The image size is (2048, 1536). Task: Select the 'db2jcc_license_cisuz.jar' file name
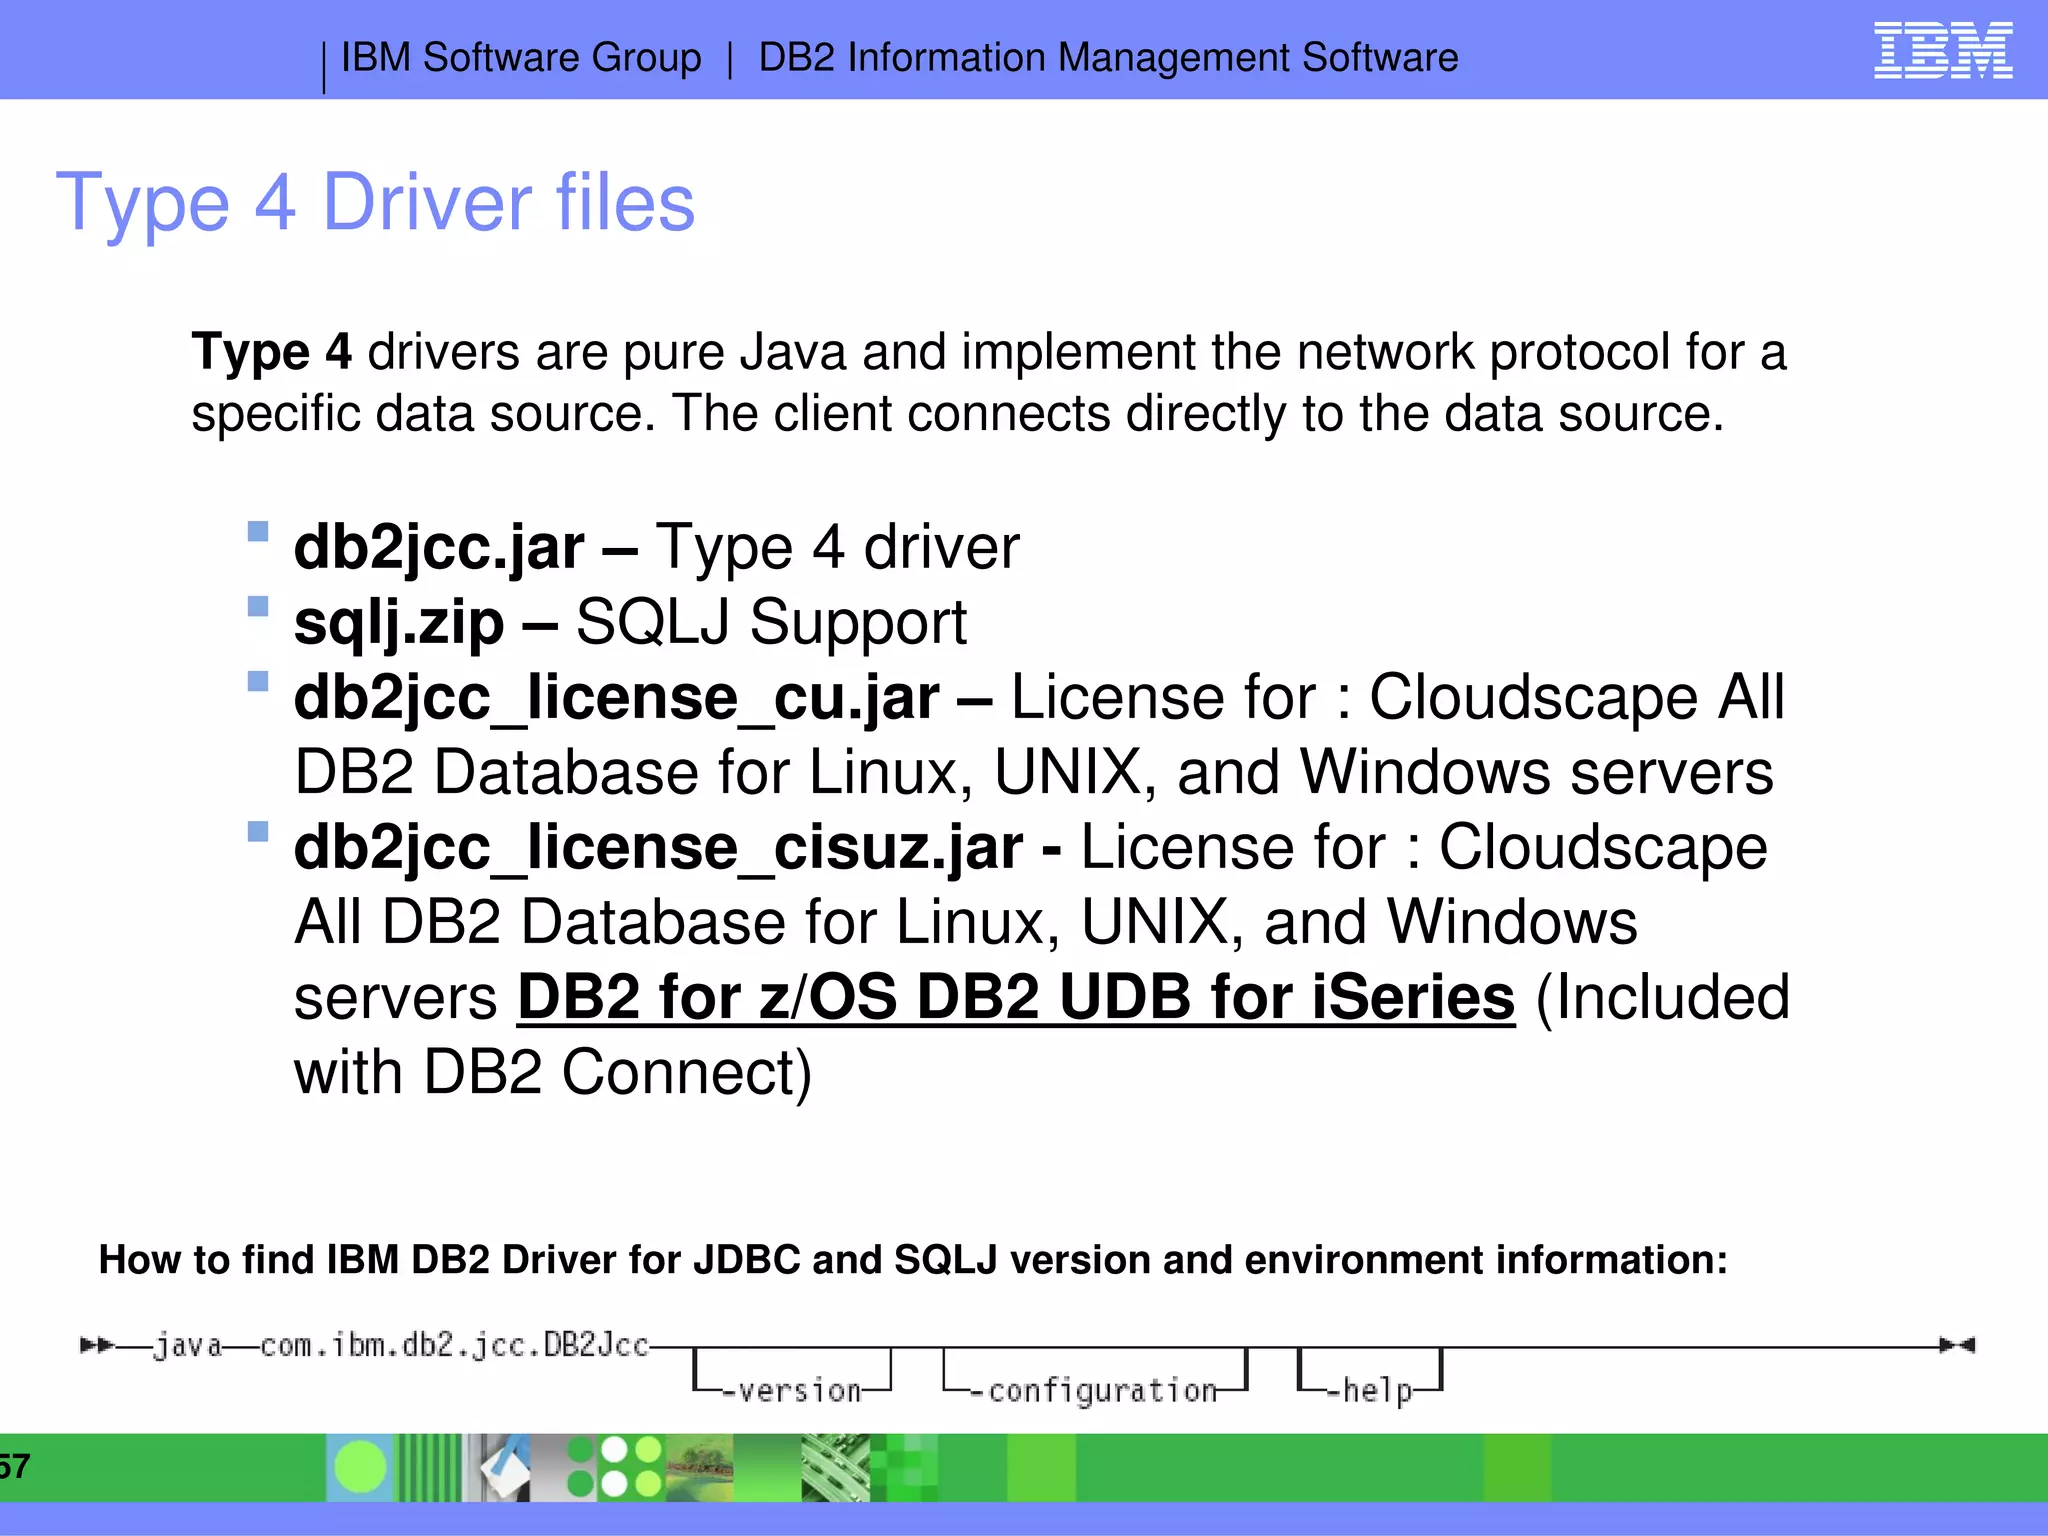[x=659, y=848]
